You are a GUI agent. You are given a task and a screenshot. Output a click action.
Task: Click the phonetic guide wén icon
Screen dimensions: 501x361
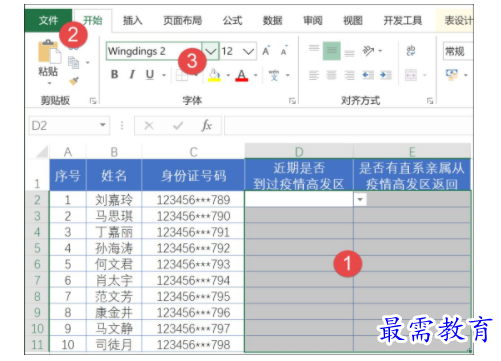click(x=274, y=75)
